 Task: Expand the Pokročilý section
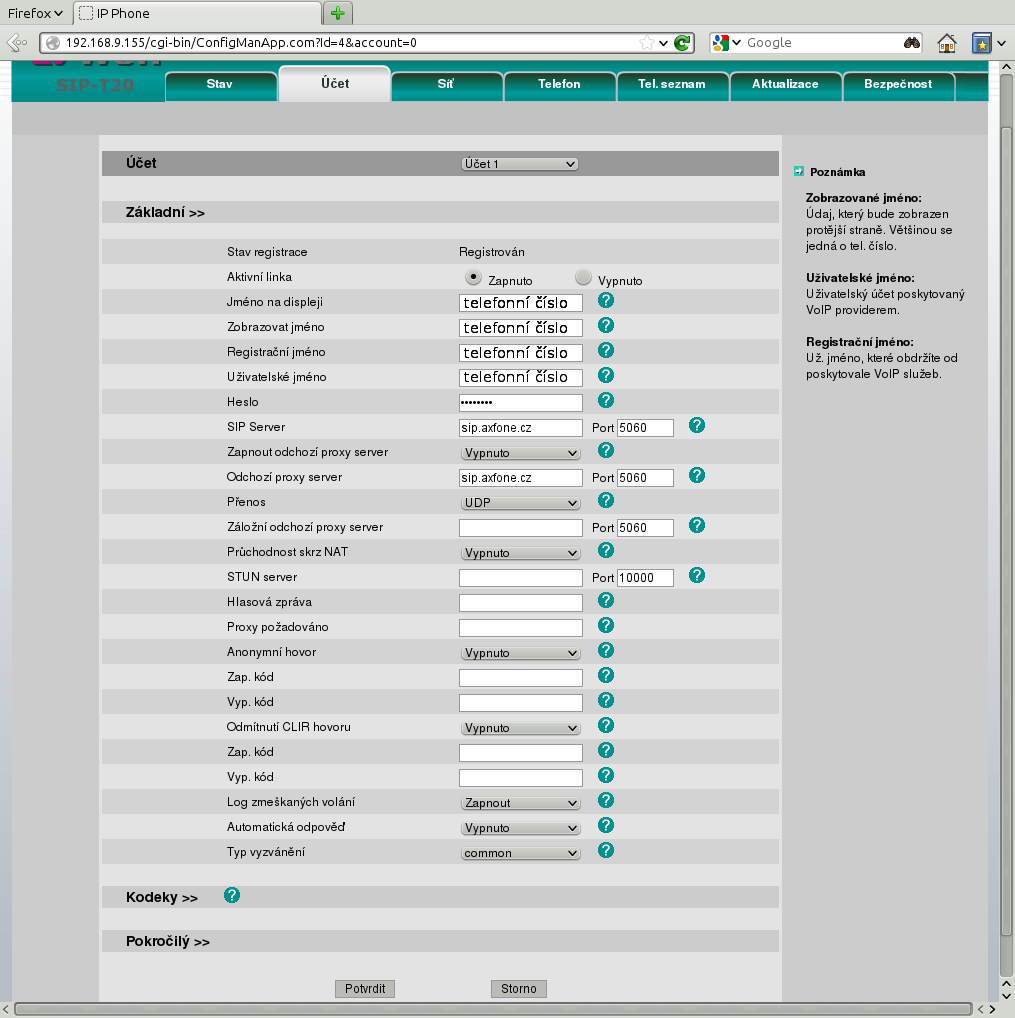(x=167, y=942)
